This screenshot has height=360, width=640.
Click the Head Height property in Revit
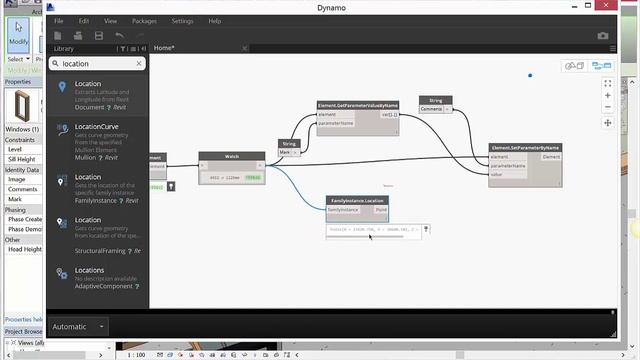coord(24,249)
